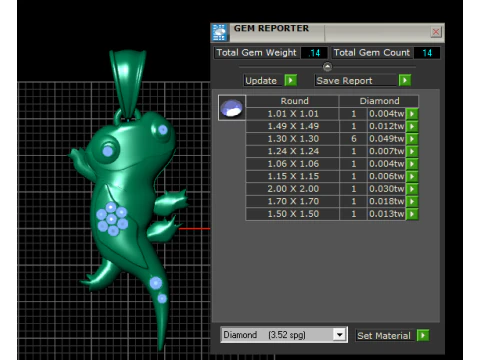Click the pendant bail loop on the model
Image resolution: width=480 pixels, height=360 pixels.
click(128, 83)
